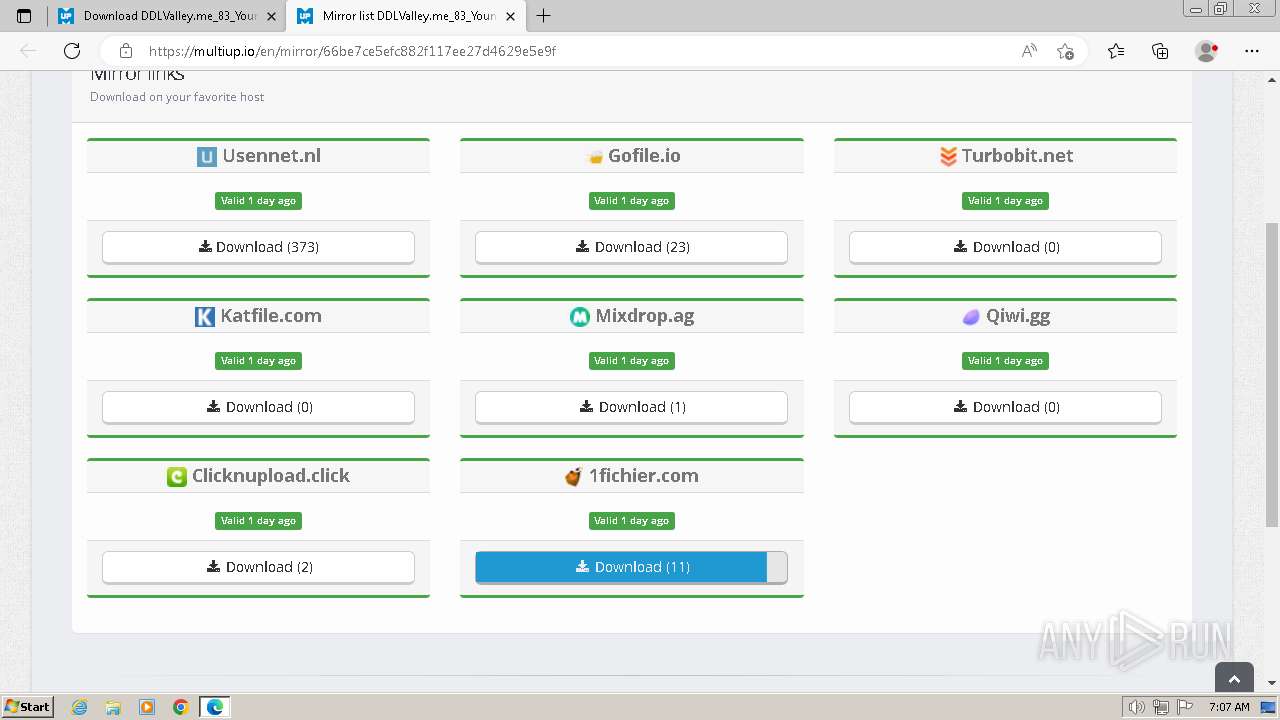Open File Explorer from taskbar
1280x720 pixels.
click(x=113, y=707)
